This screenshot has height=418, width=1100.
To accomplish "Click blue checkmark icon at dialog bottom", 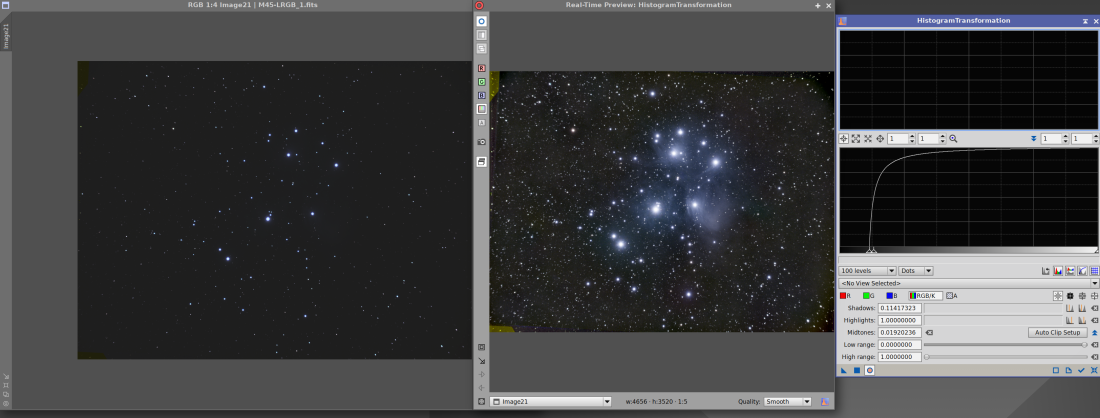I will click(1082, 370).
